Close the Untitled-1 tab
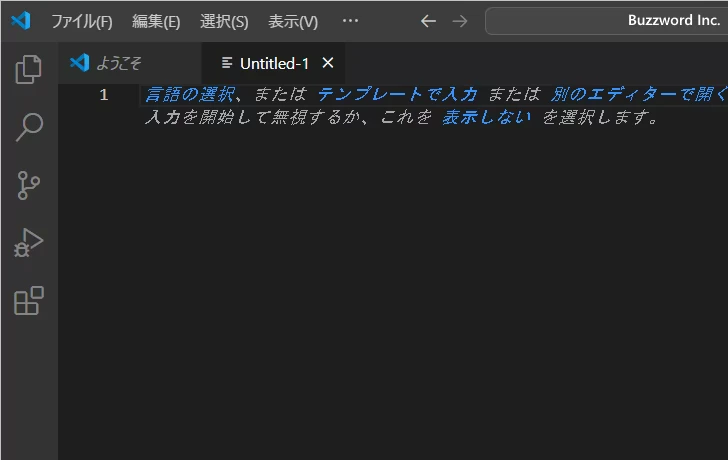 point(328,63)
